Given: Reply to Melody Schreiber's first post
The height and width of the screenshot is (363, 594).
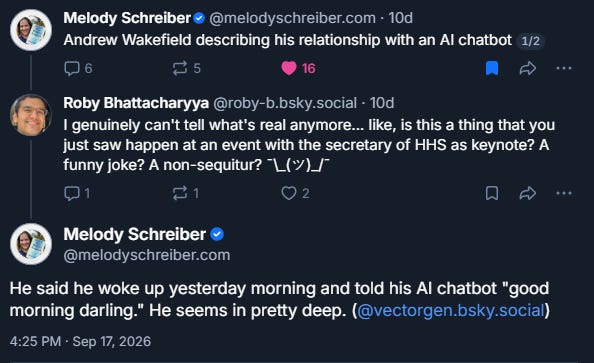Looking at the screenshot, I should 78,69.
